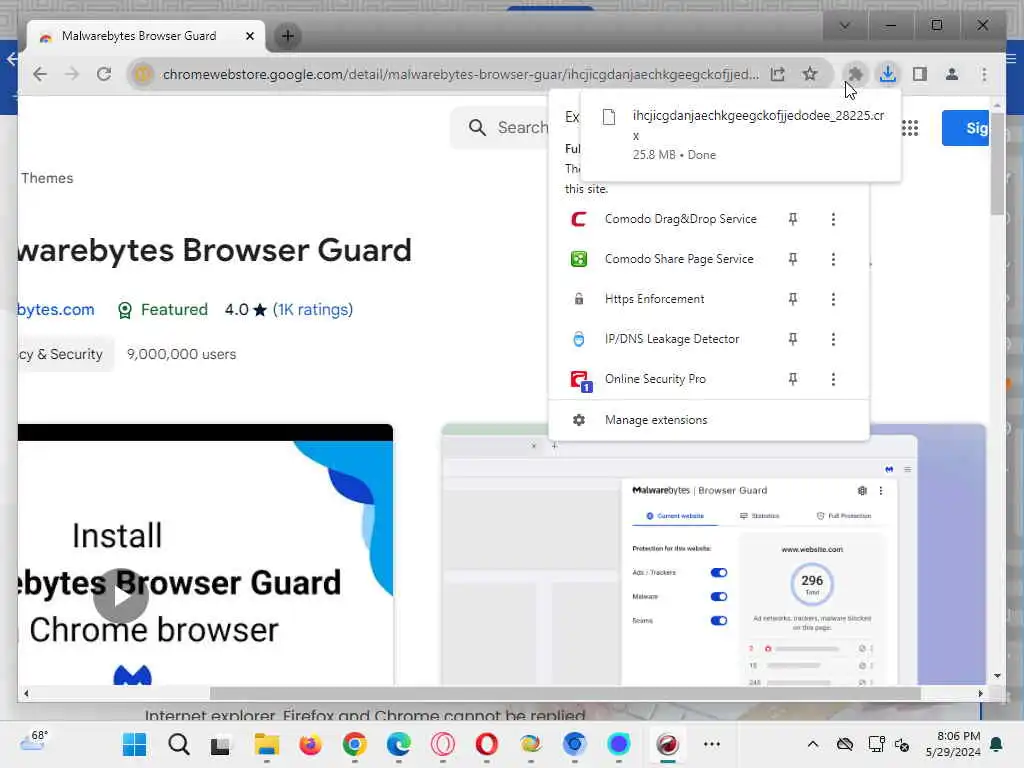The height and width of the screenshot is (768, 1024).
Task: Open more options for IP/DNS Leakage Detector
Action: 833,339
